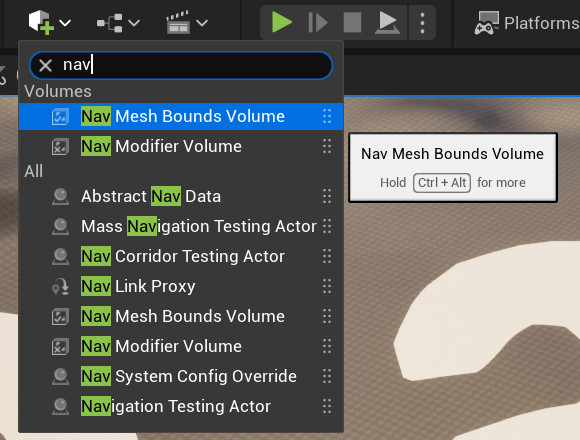Viewport: 580px width, 440px height.
Task: Focus the actor search field
Action: (x=181, y=65)
